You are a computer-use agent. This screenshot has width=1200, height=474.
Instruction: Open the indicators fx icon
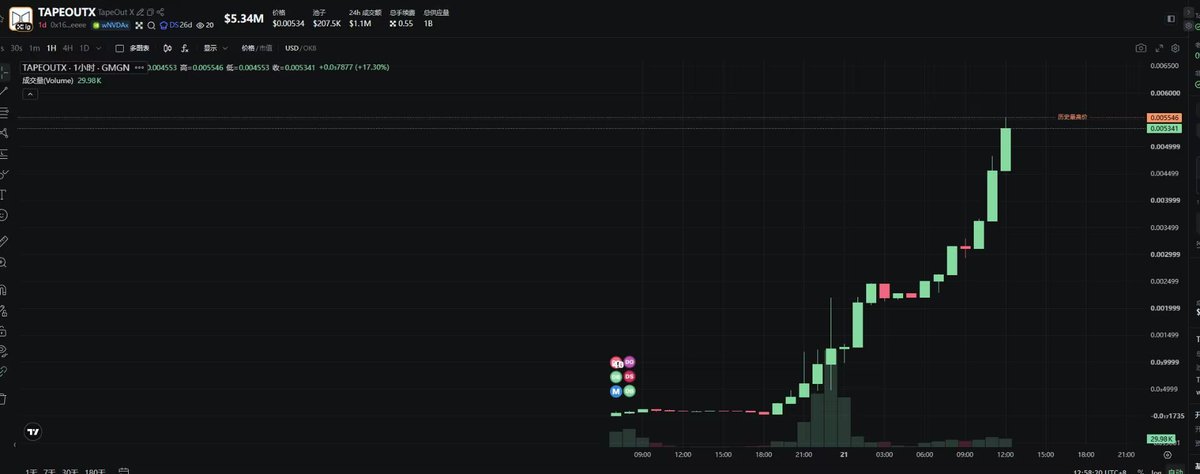185,48
